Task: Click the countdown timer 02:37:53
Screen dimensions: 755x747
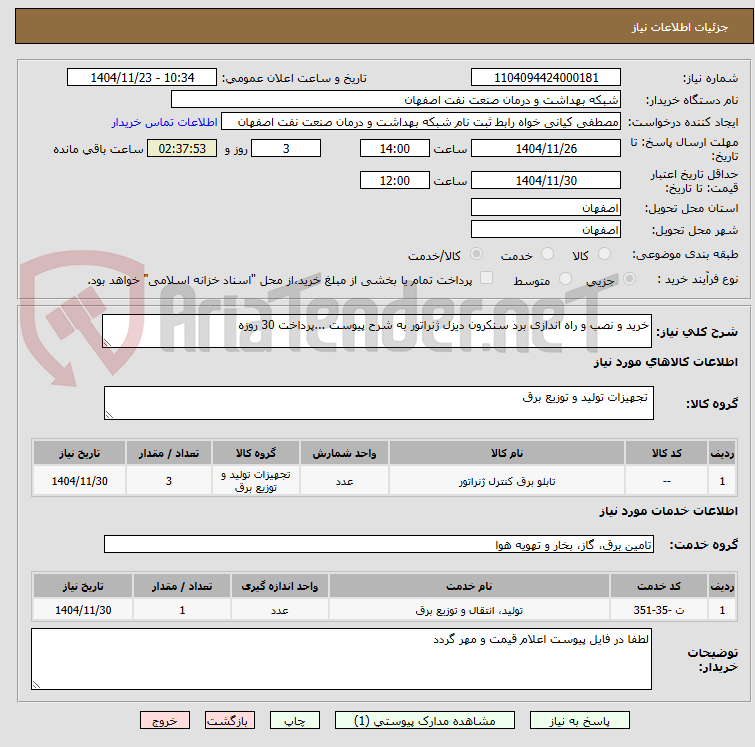Action: 182,148
